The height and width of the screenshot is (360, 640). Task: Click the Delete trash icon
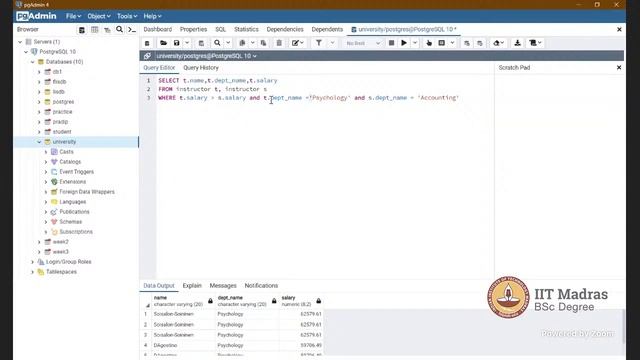click(x=279, y=43)
